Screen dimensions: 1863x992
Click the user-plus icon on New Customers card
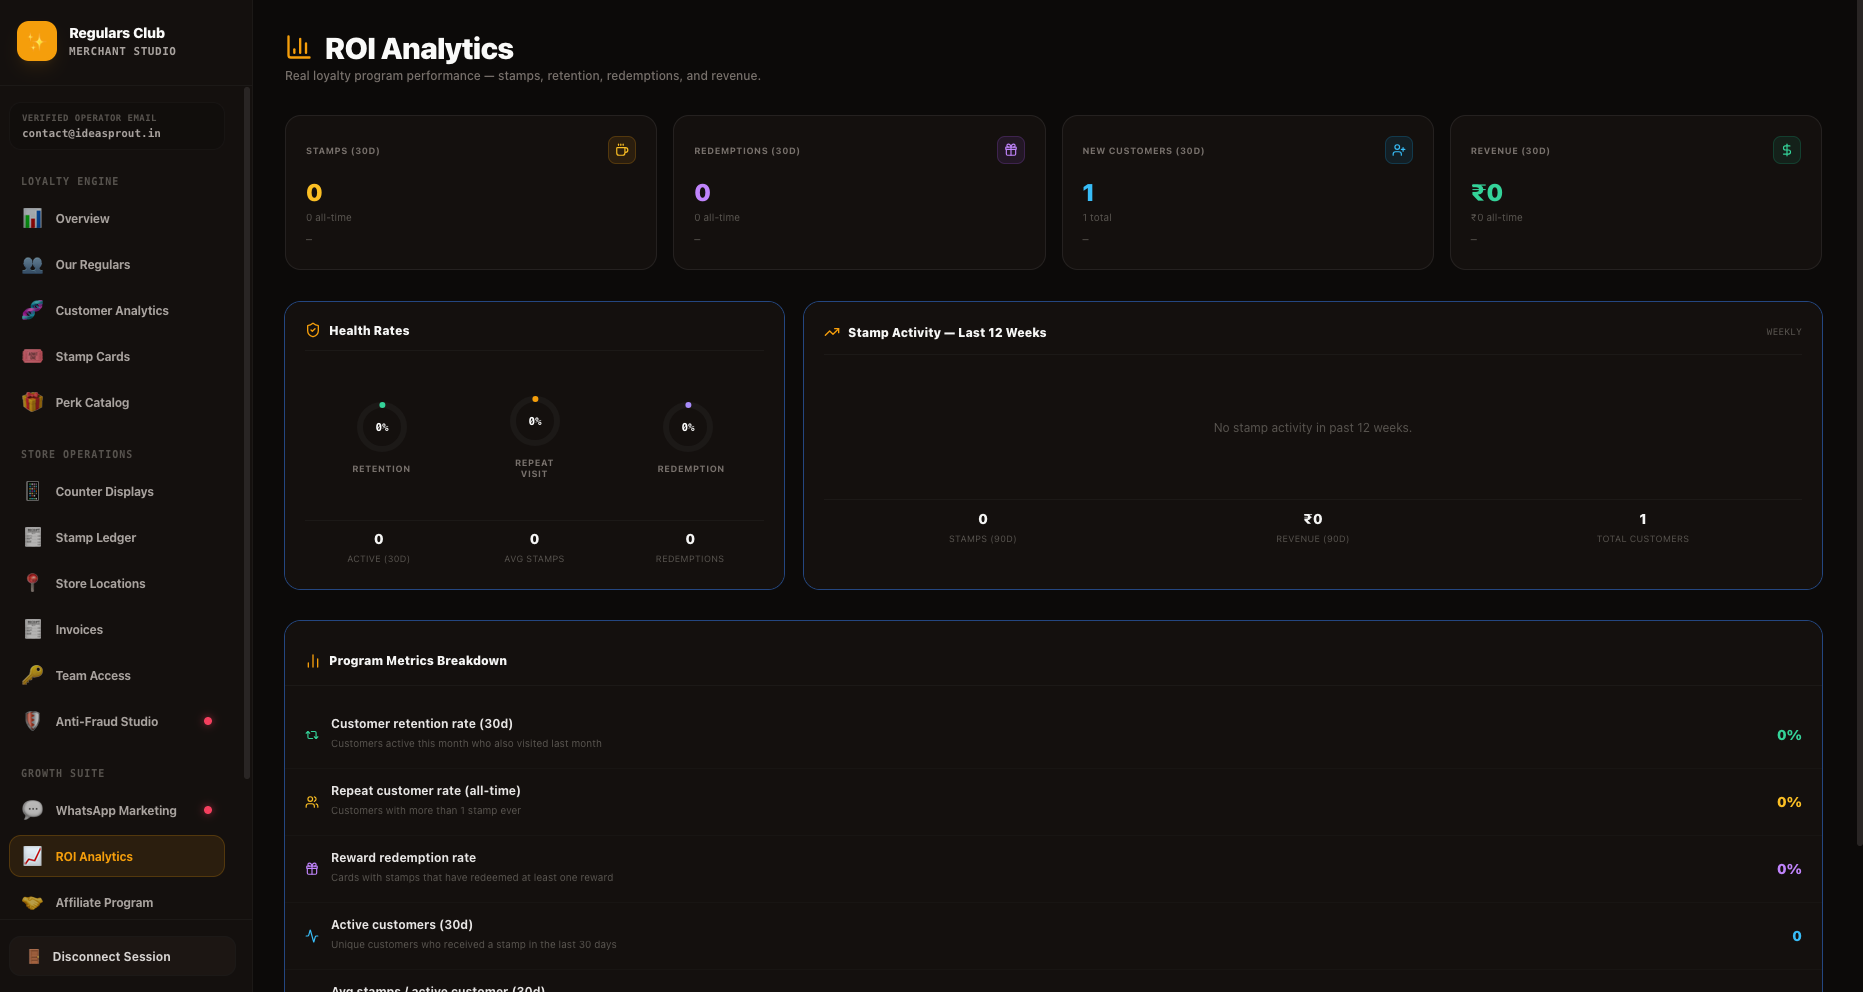[1399, 150]
